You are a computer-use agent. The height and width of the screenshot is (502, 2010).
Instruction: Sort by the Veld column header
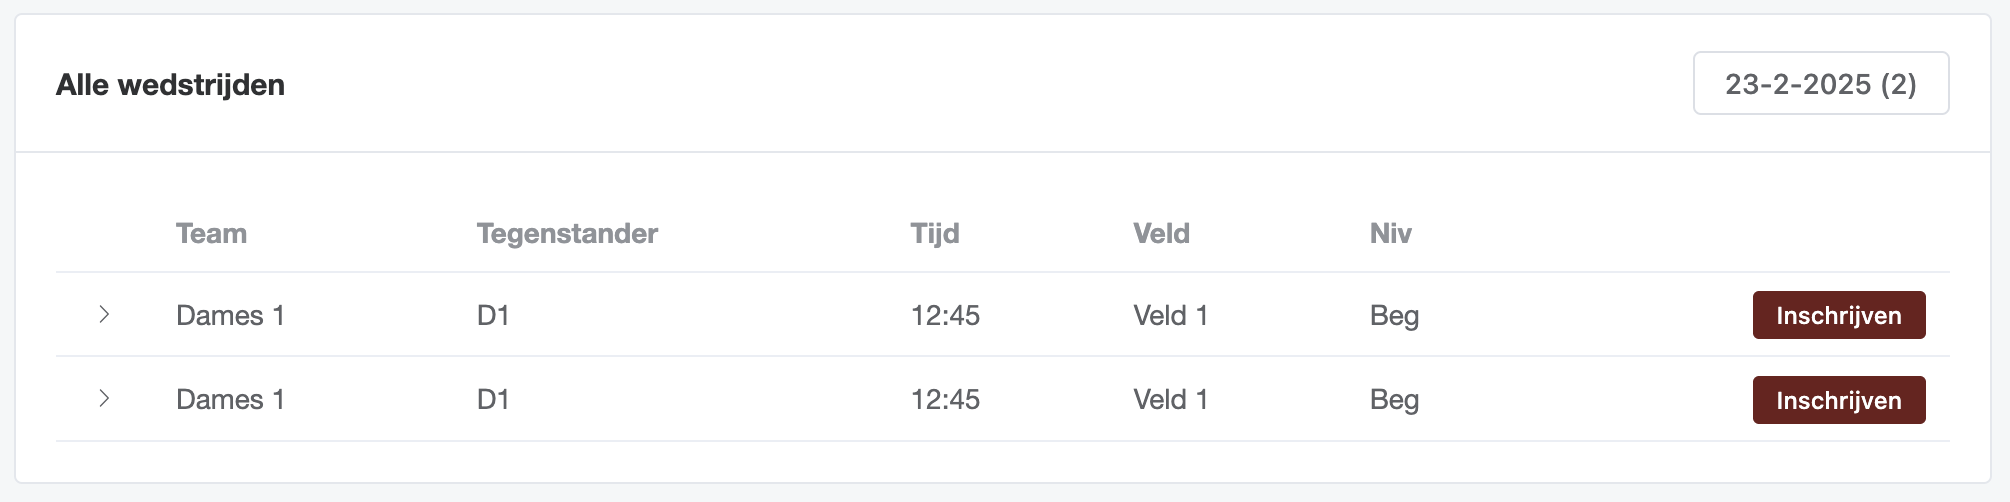pos(1161,233)
